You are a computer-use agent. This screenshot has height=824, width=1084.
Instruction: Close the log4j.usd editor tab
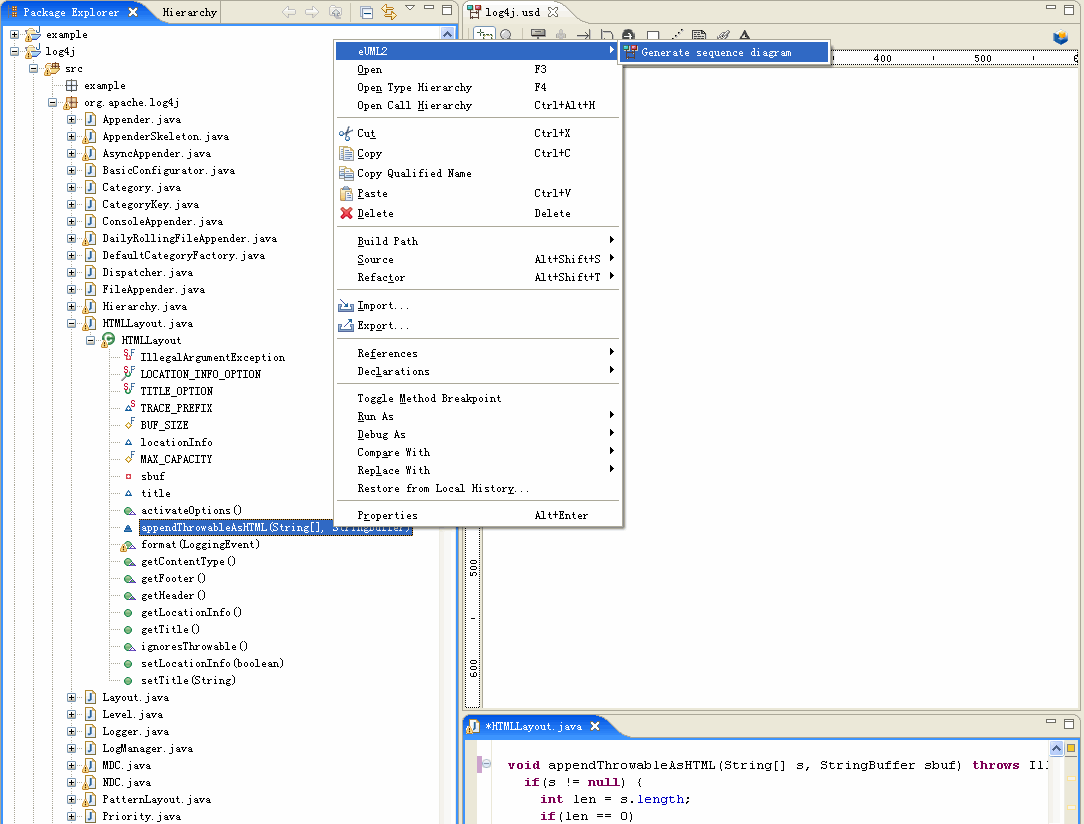pyautogui.click(x=553, y=12)
